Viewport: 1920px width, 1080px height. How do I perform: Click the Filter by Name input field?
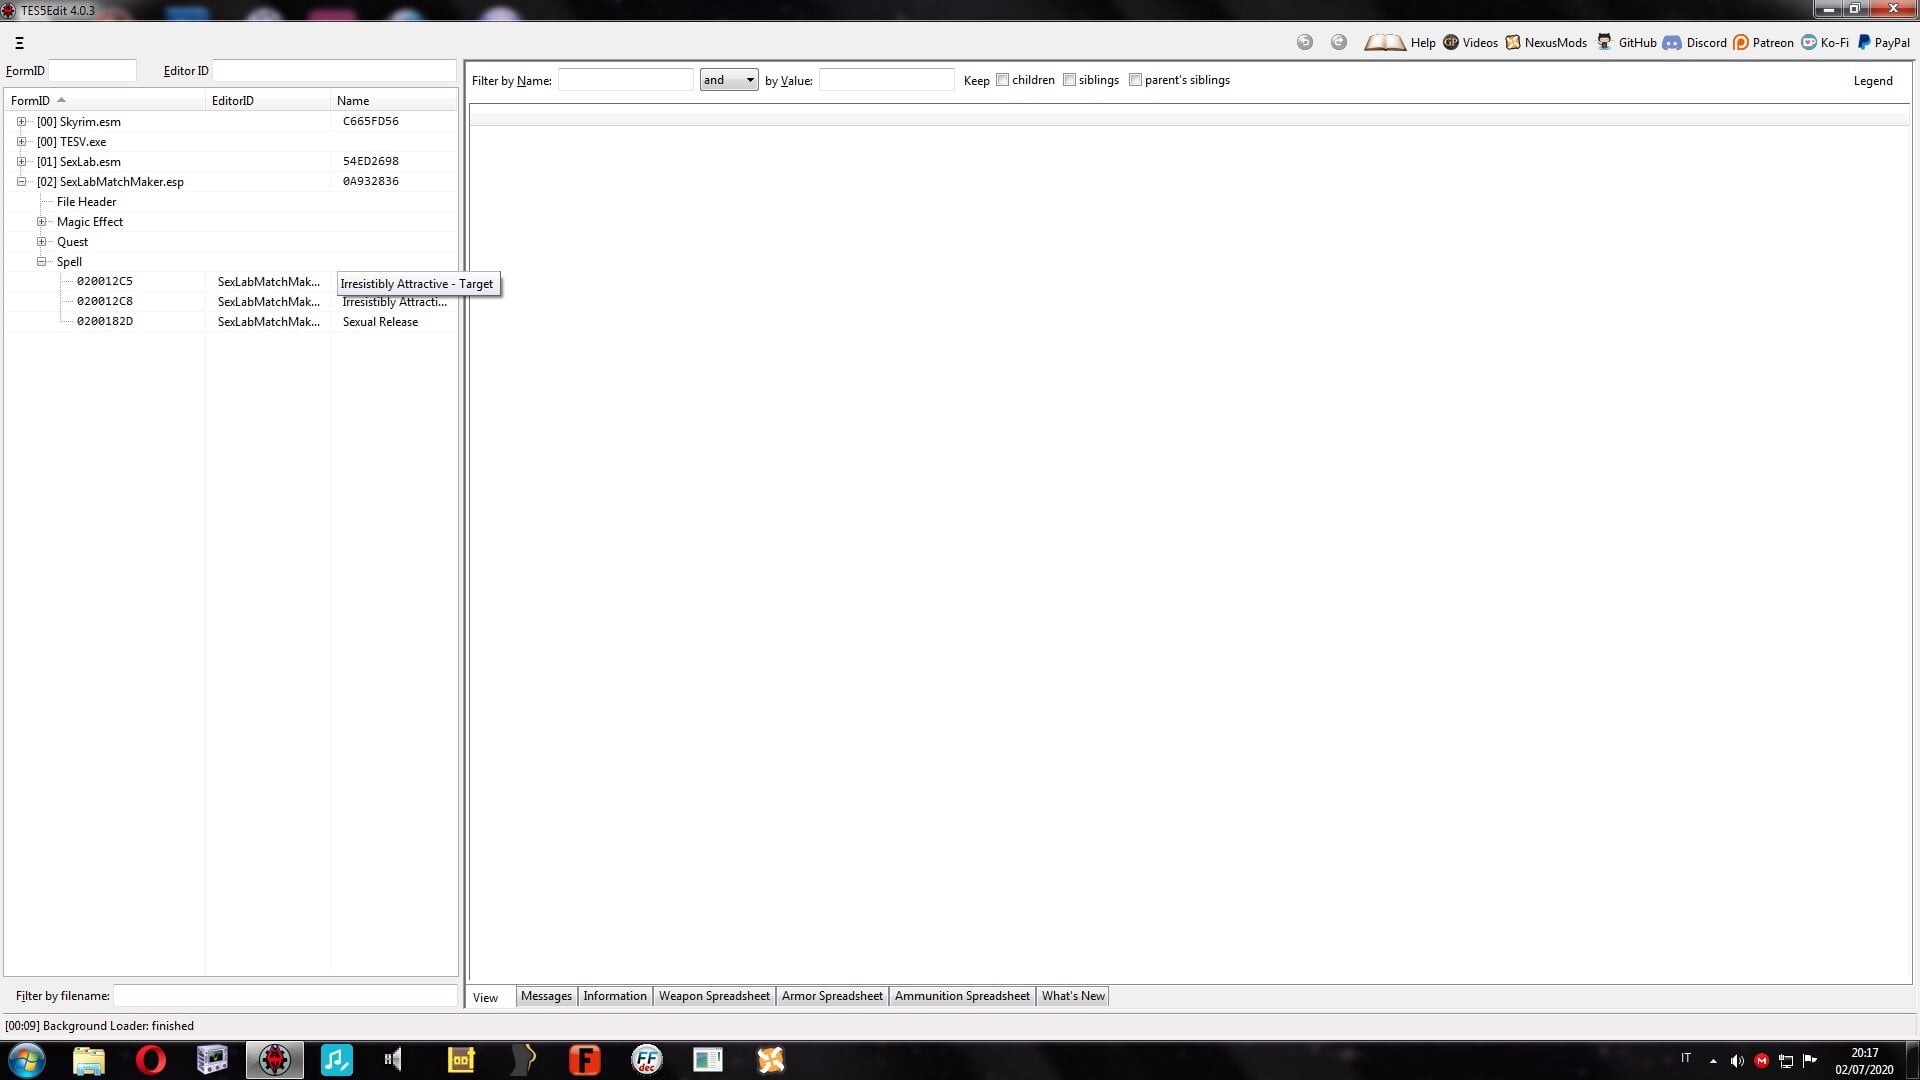coord(625,80)
